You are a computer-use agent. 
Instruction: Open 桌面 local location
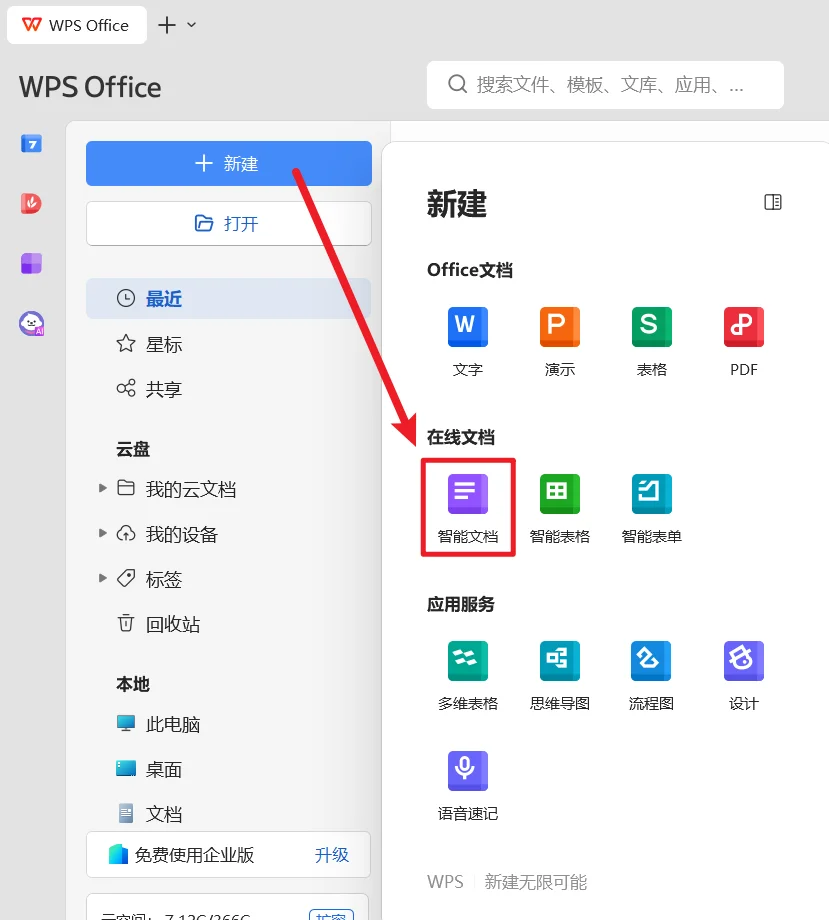pos(149,769)
